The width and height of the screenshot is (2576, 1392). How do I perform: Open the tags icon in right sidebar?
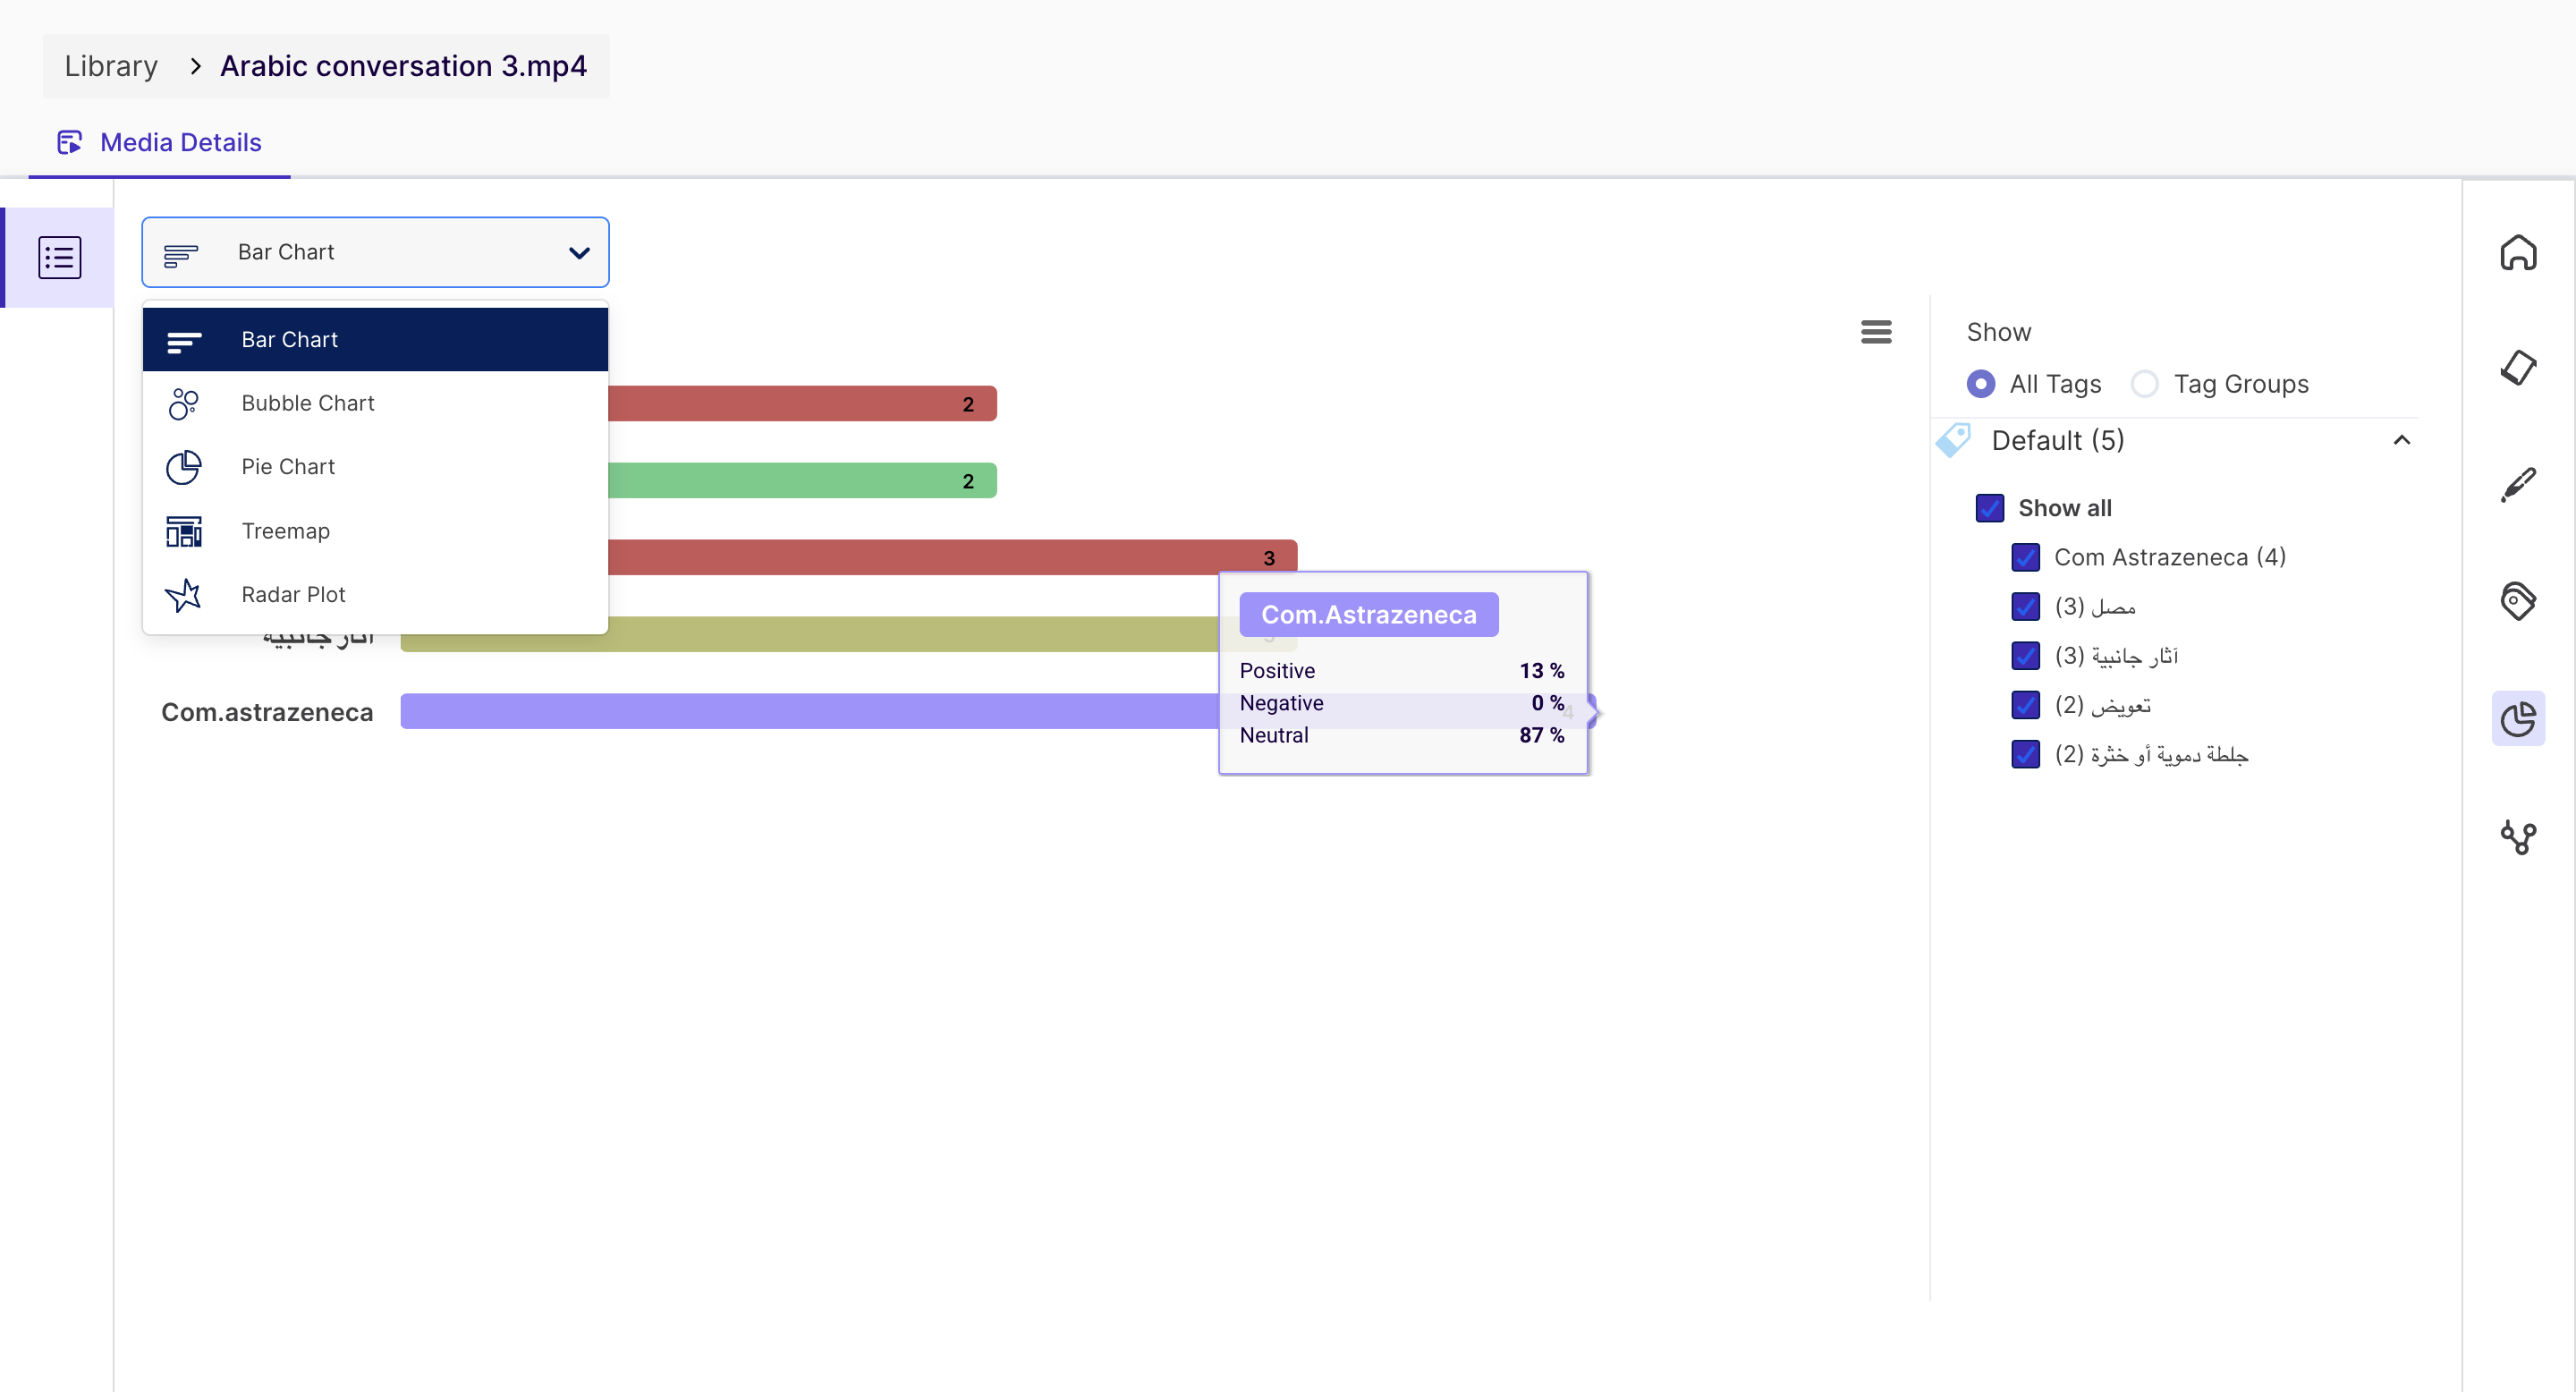(x=2518, y=601)
